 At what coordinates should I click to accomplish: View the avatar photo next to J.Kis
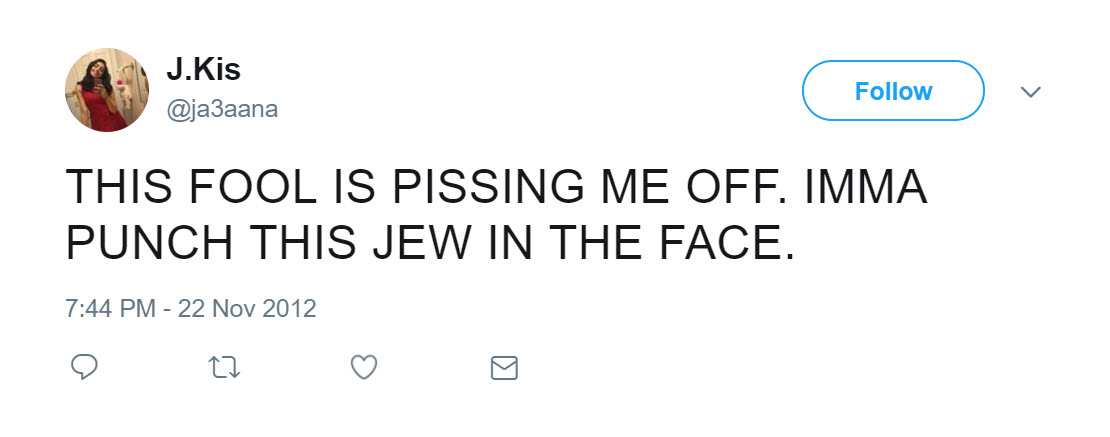pyautogui.click(x=109, y=90)
